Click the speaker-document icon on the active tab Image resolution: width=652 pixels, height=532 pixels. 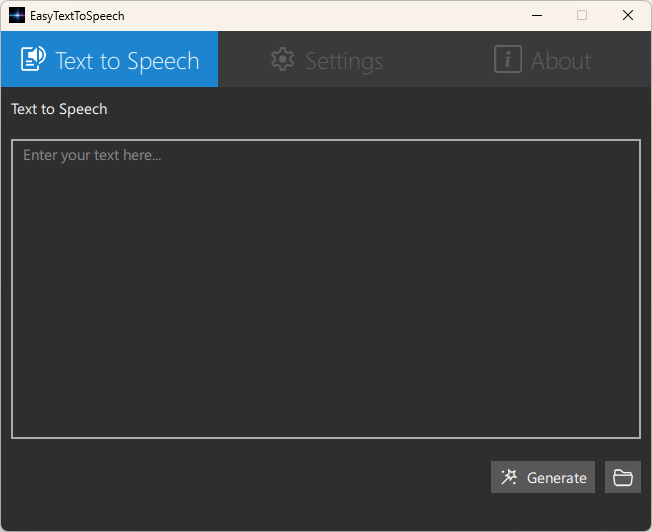pyautogui.click(x=33, y=59)
